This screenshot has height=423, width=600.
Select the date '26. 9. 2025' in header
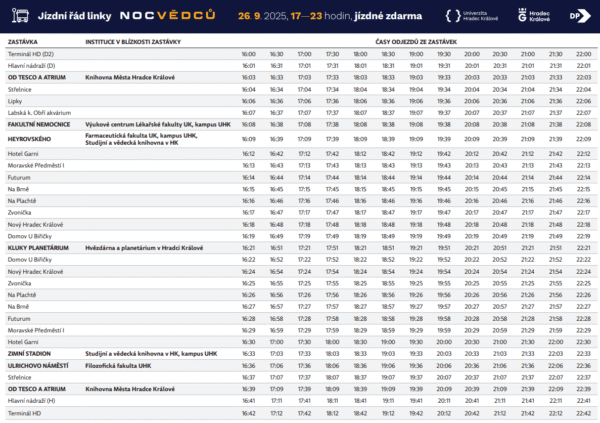point(262,16)
